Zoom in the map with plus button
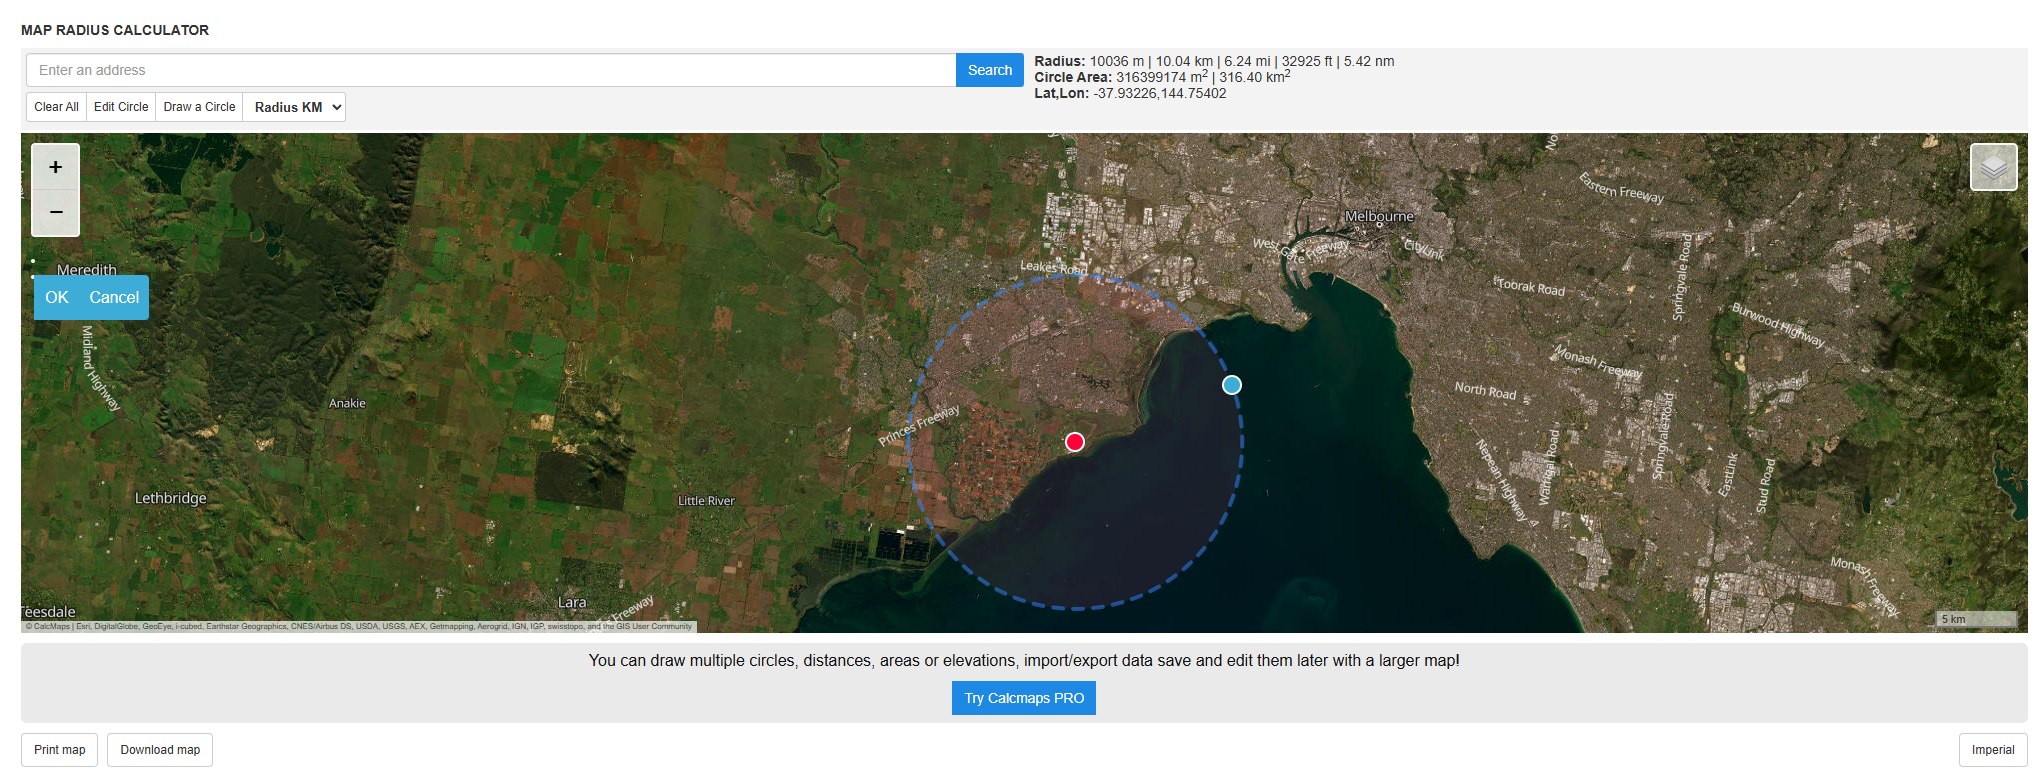2043x775 pixels. [x=56, y=167]
